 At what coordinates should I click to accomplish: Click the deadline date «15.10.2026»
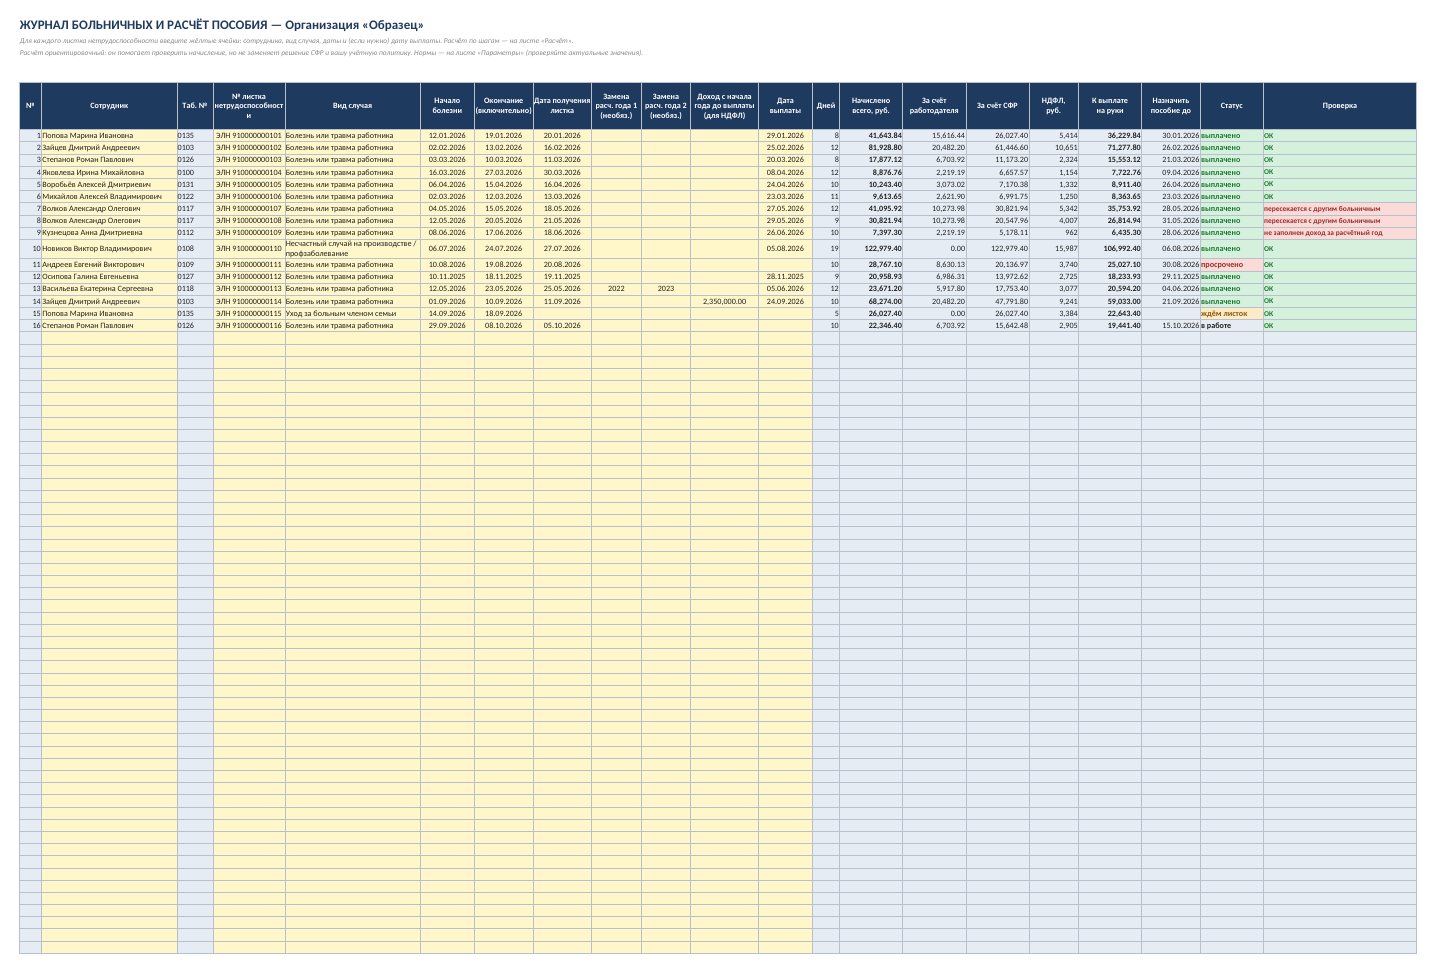[x=1171, y=325]
